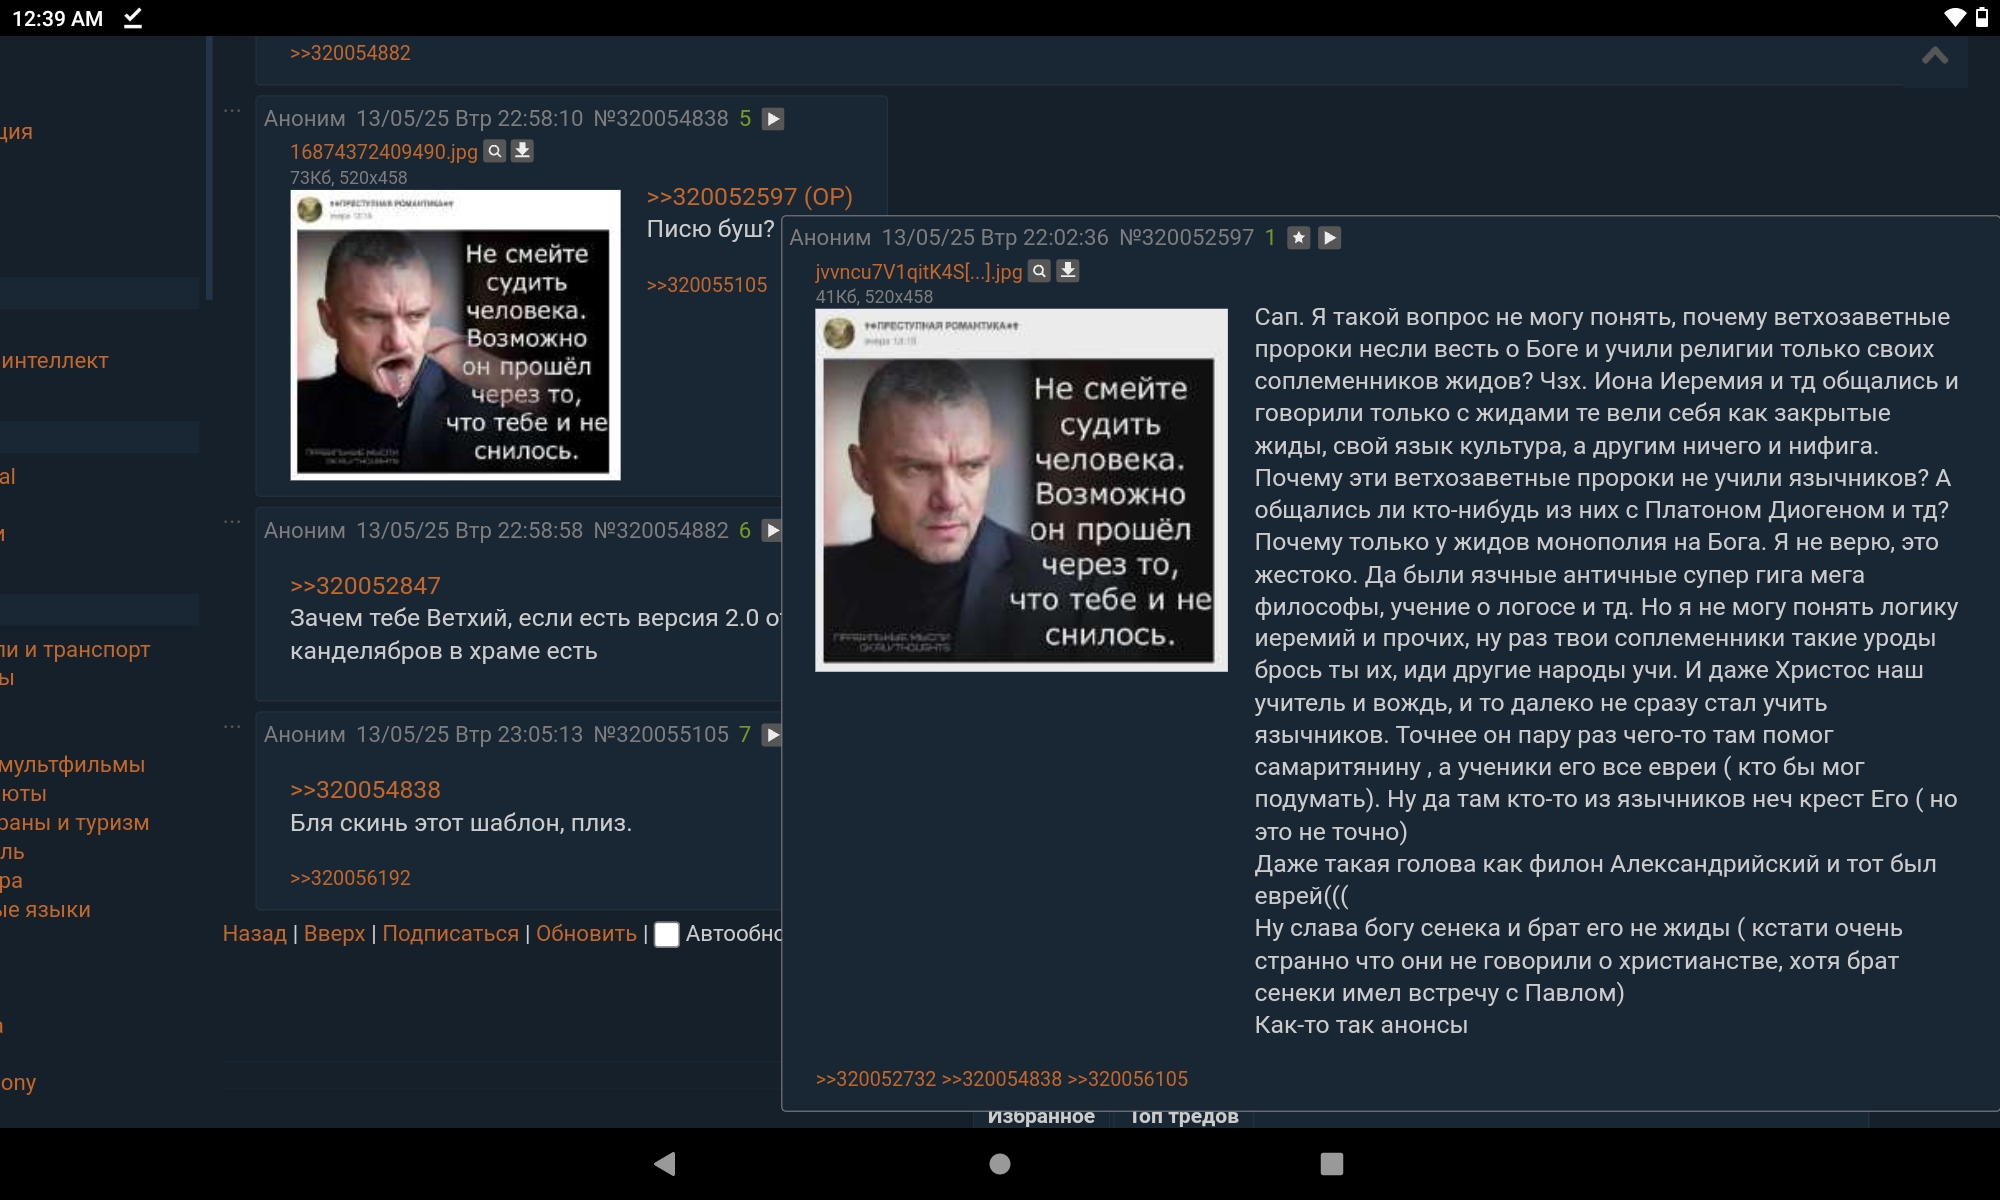The image size is (2000, 1200).
Task: Open options dots beside post №320054882
Action: click(232, 522)
